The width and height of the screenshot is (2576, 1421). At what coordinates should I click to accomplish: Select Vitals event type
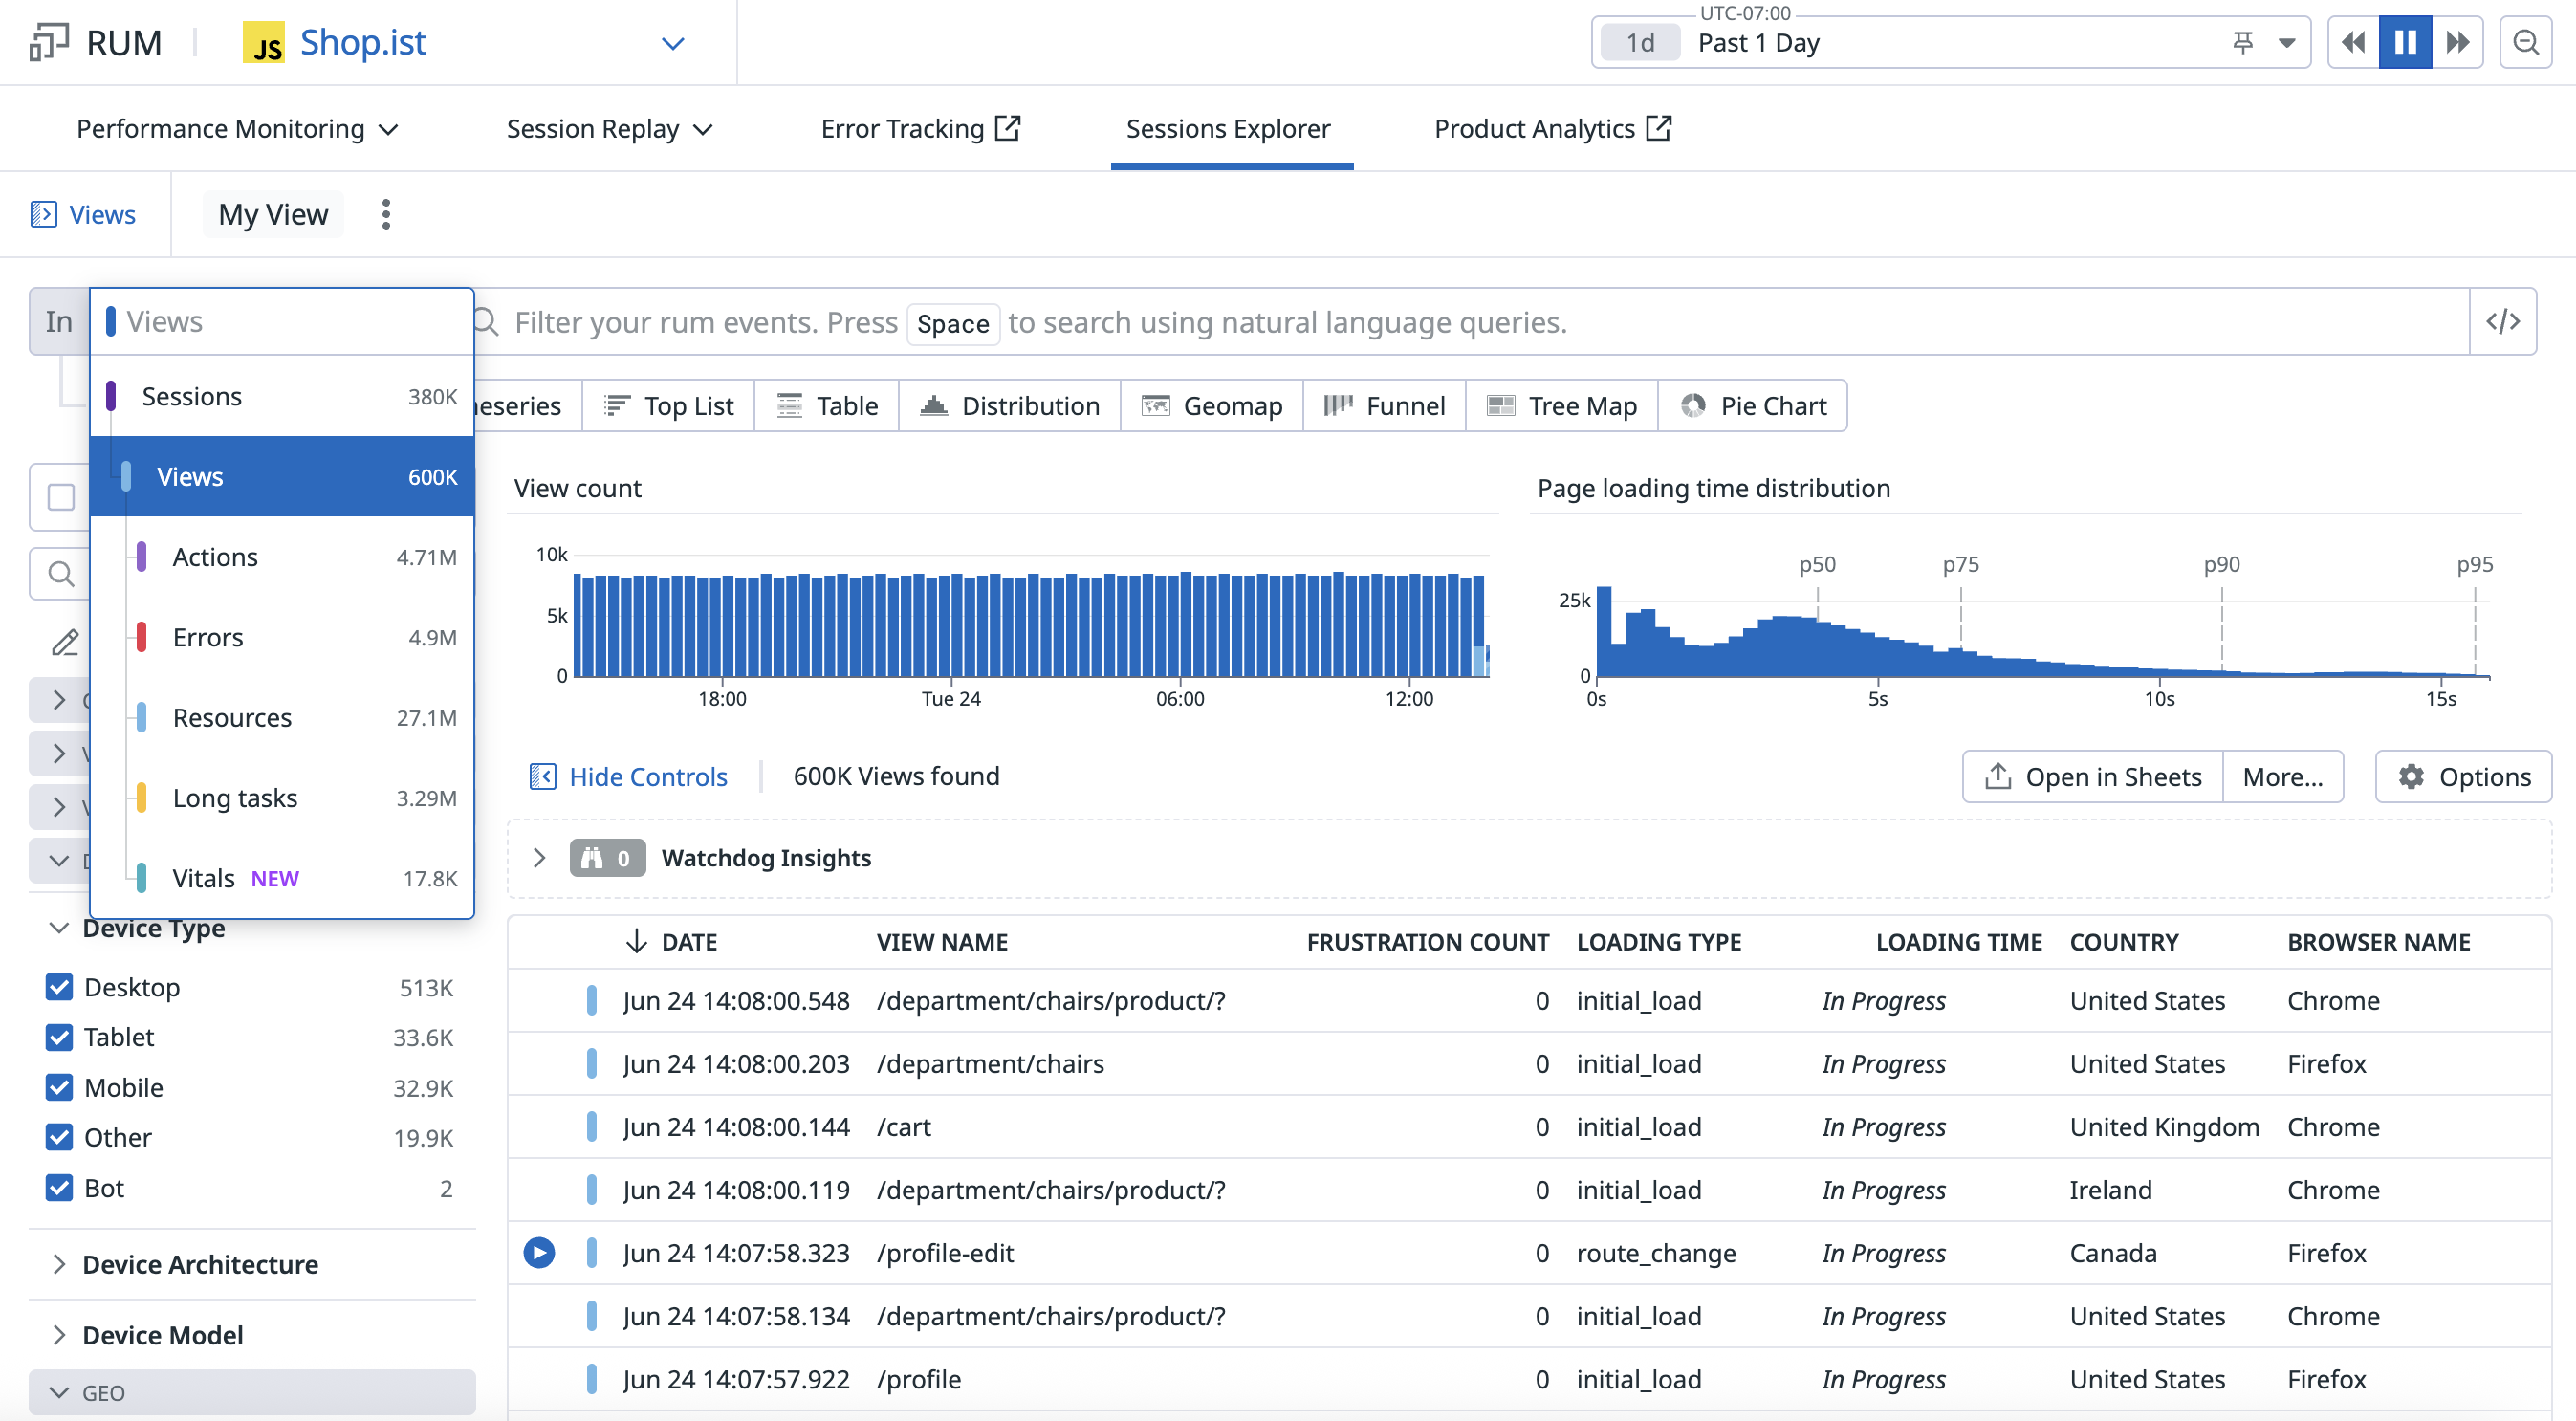(x=282, y=879)
